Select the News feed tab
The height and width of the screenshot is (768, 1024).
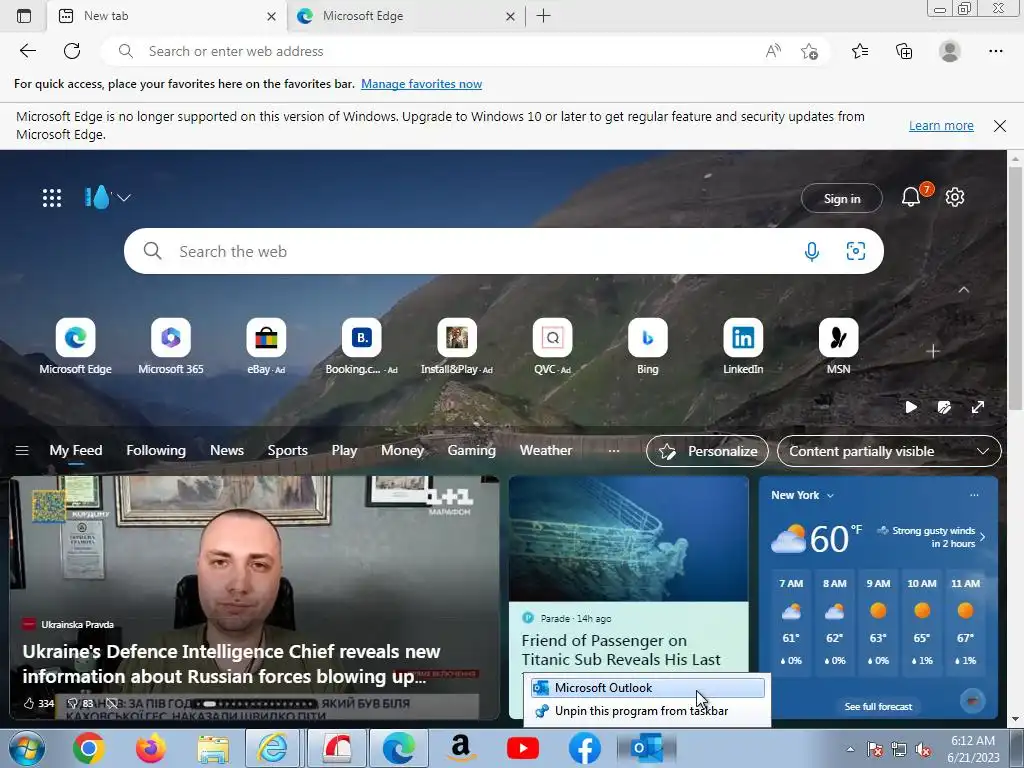coord(227,451)
